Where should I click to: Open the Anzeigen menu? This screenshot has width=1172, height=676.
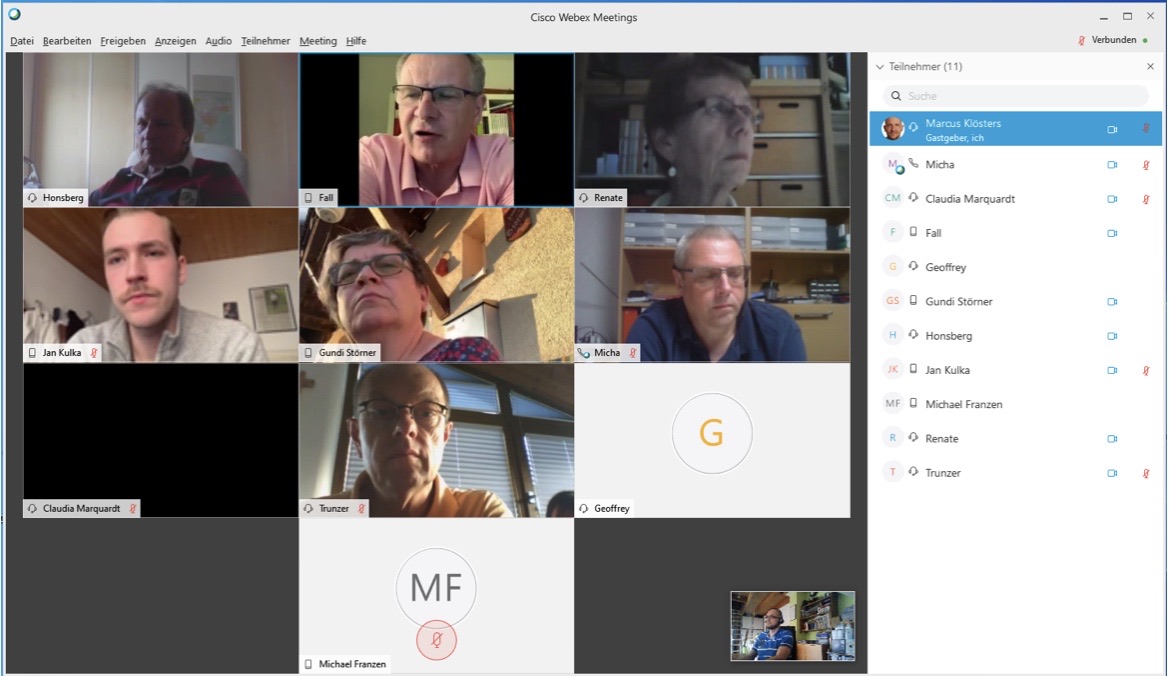click(x=175, y=41)
